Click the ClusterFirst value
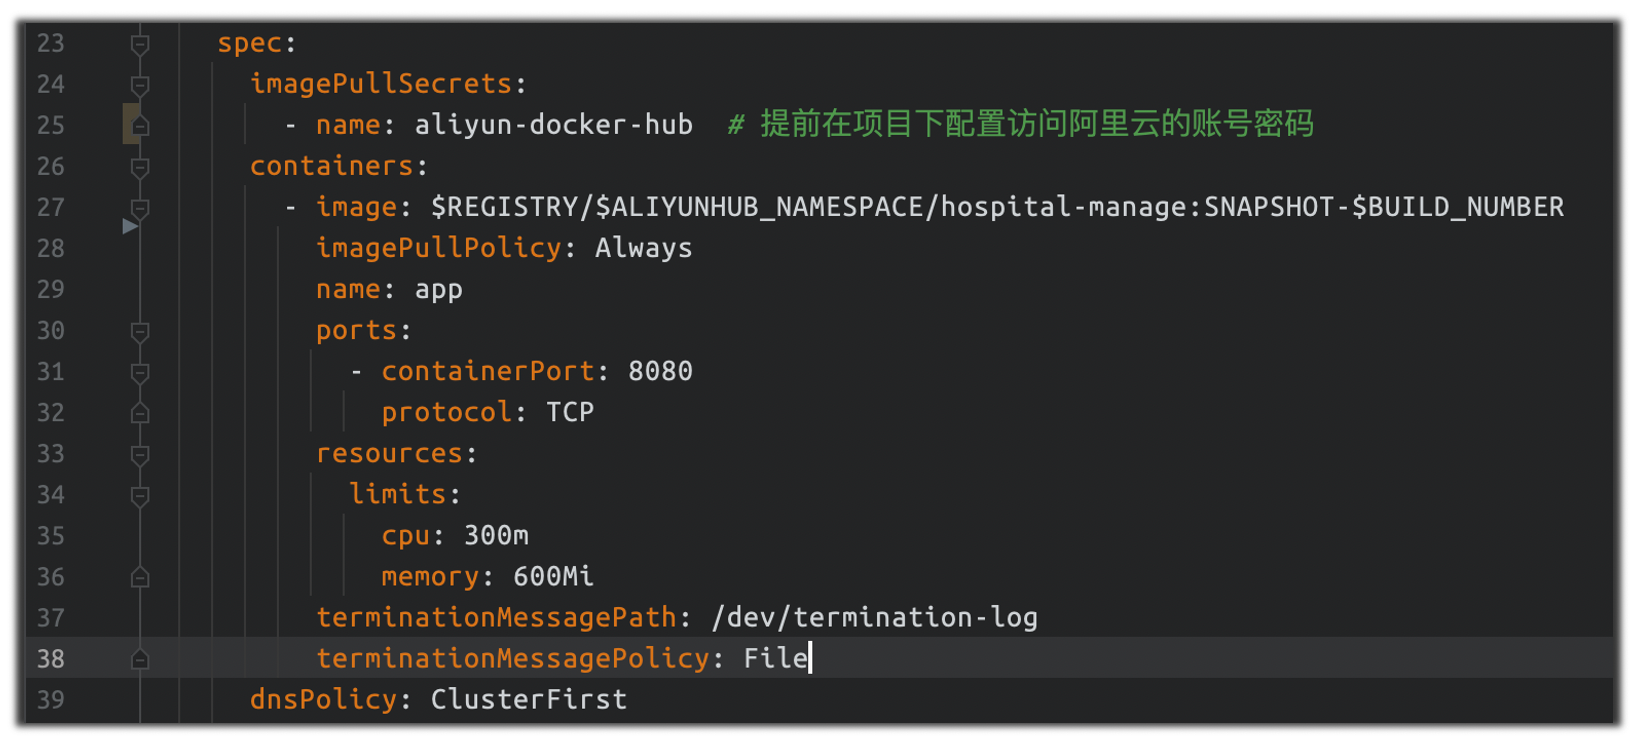The image size is (1634, 742). 528,700
